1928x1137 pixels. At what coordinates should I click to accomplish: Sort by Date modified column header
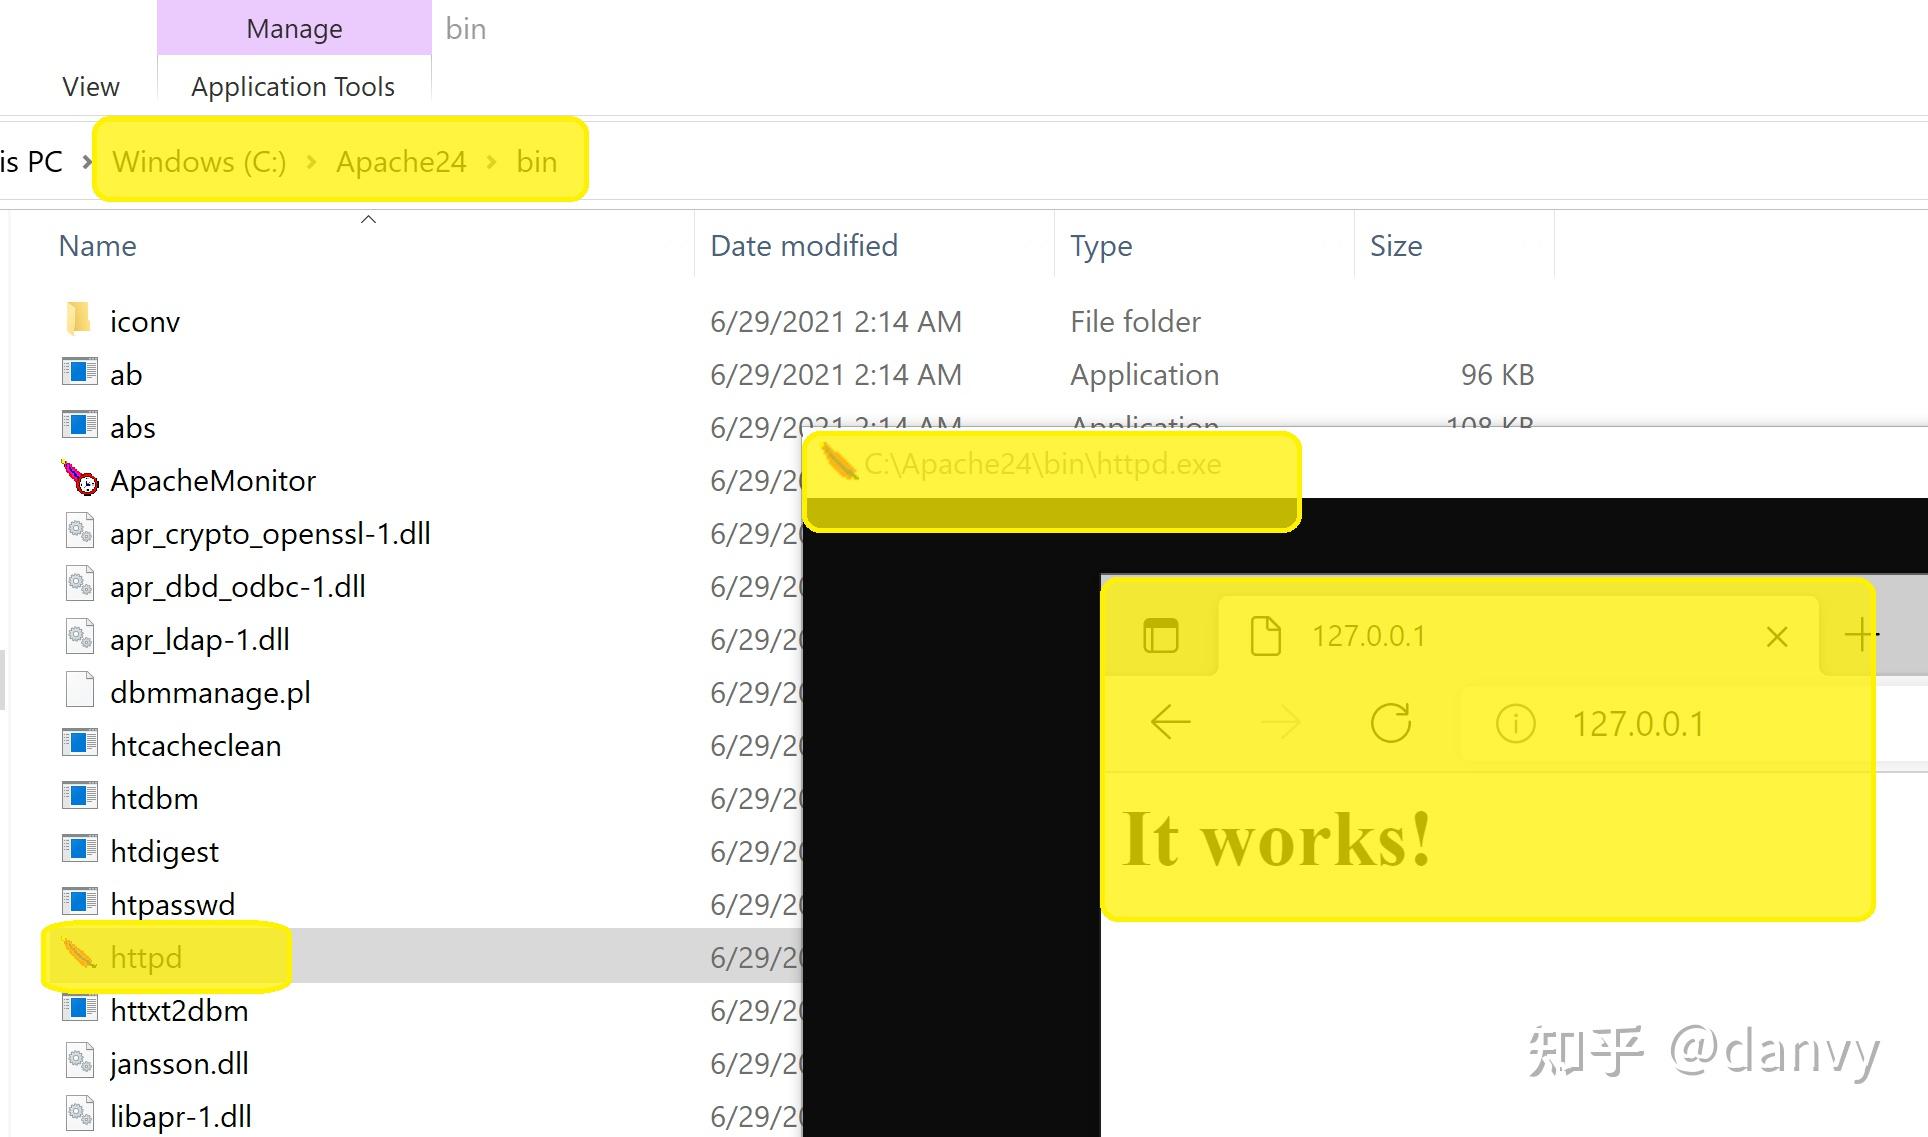pyautogui.click(x=804, y=246)
